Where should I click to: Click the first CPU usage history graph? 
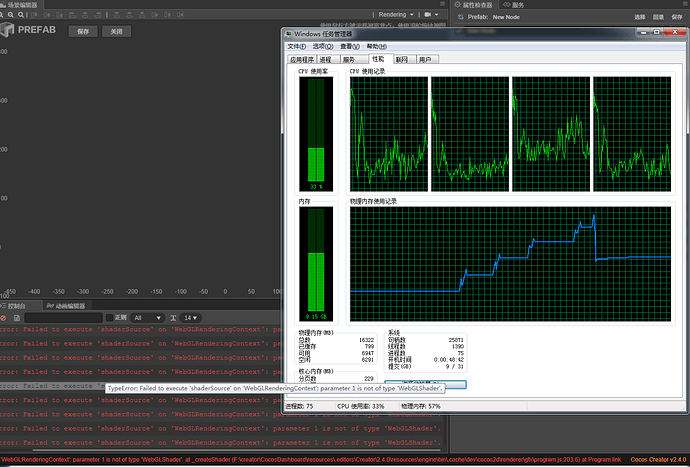point(389,134)
